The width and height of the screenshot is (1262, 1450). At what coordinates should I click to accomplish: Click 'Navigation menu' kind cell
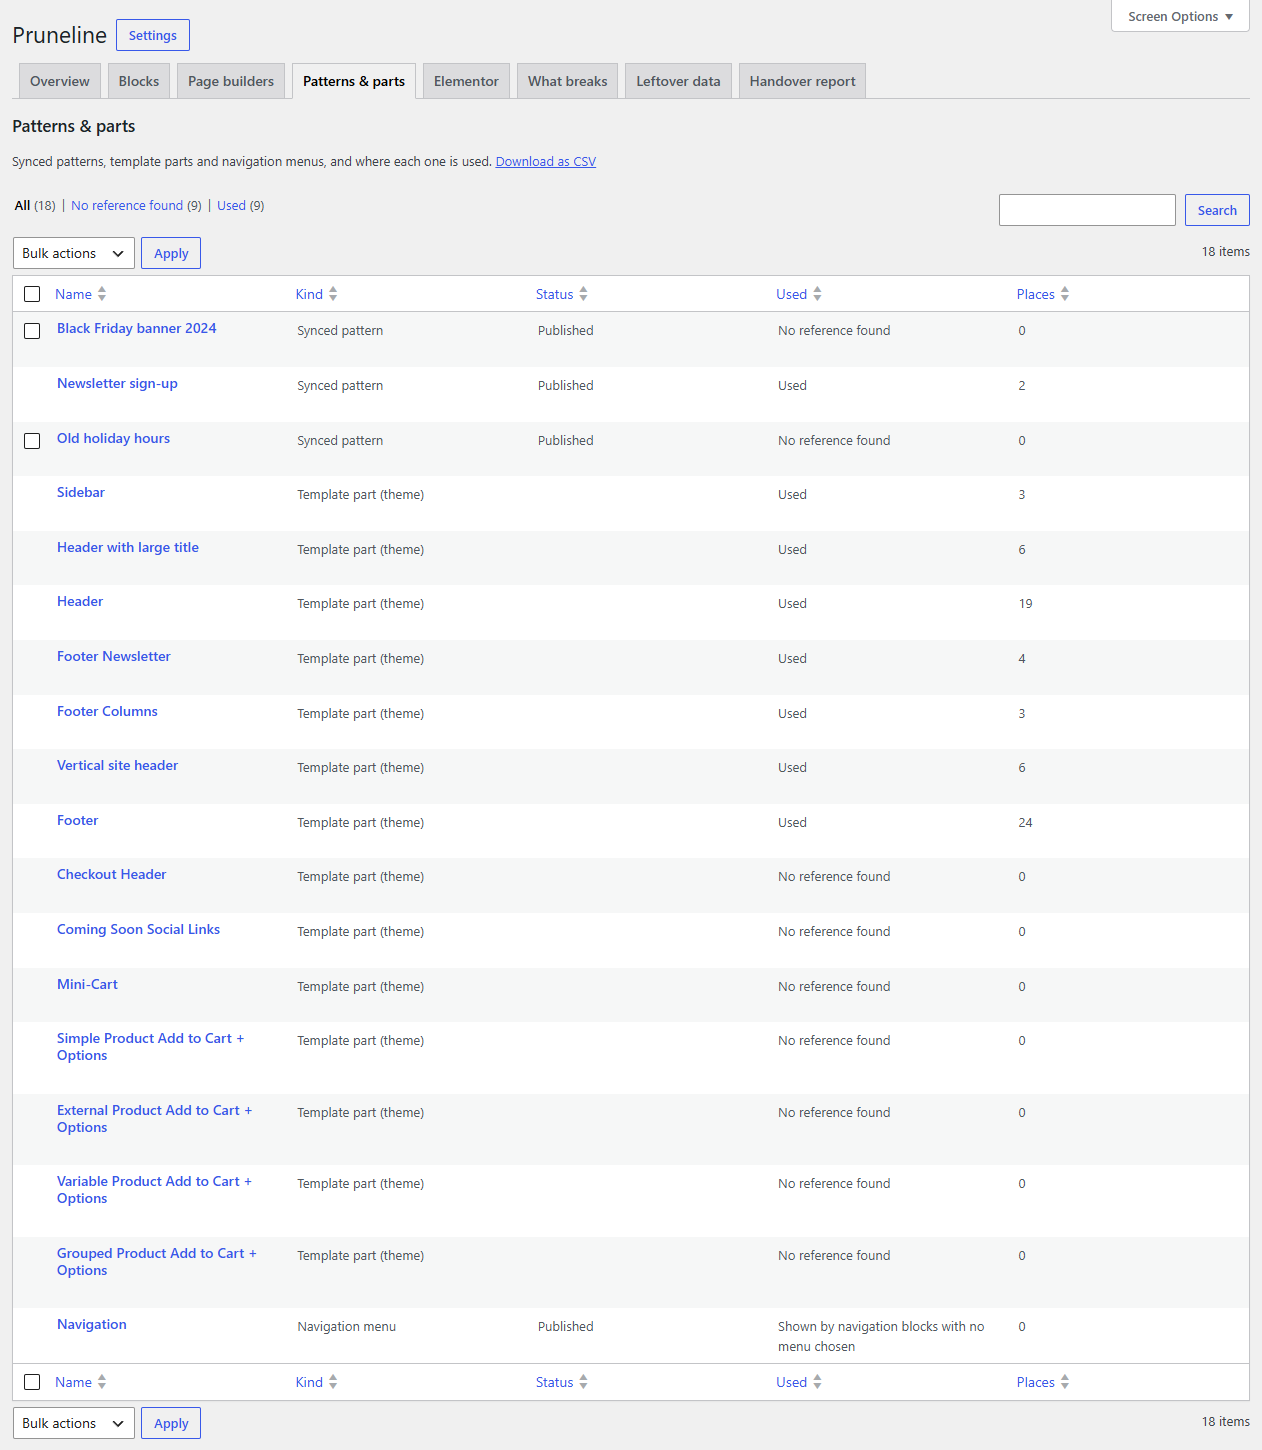pos(346,1326)
